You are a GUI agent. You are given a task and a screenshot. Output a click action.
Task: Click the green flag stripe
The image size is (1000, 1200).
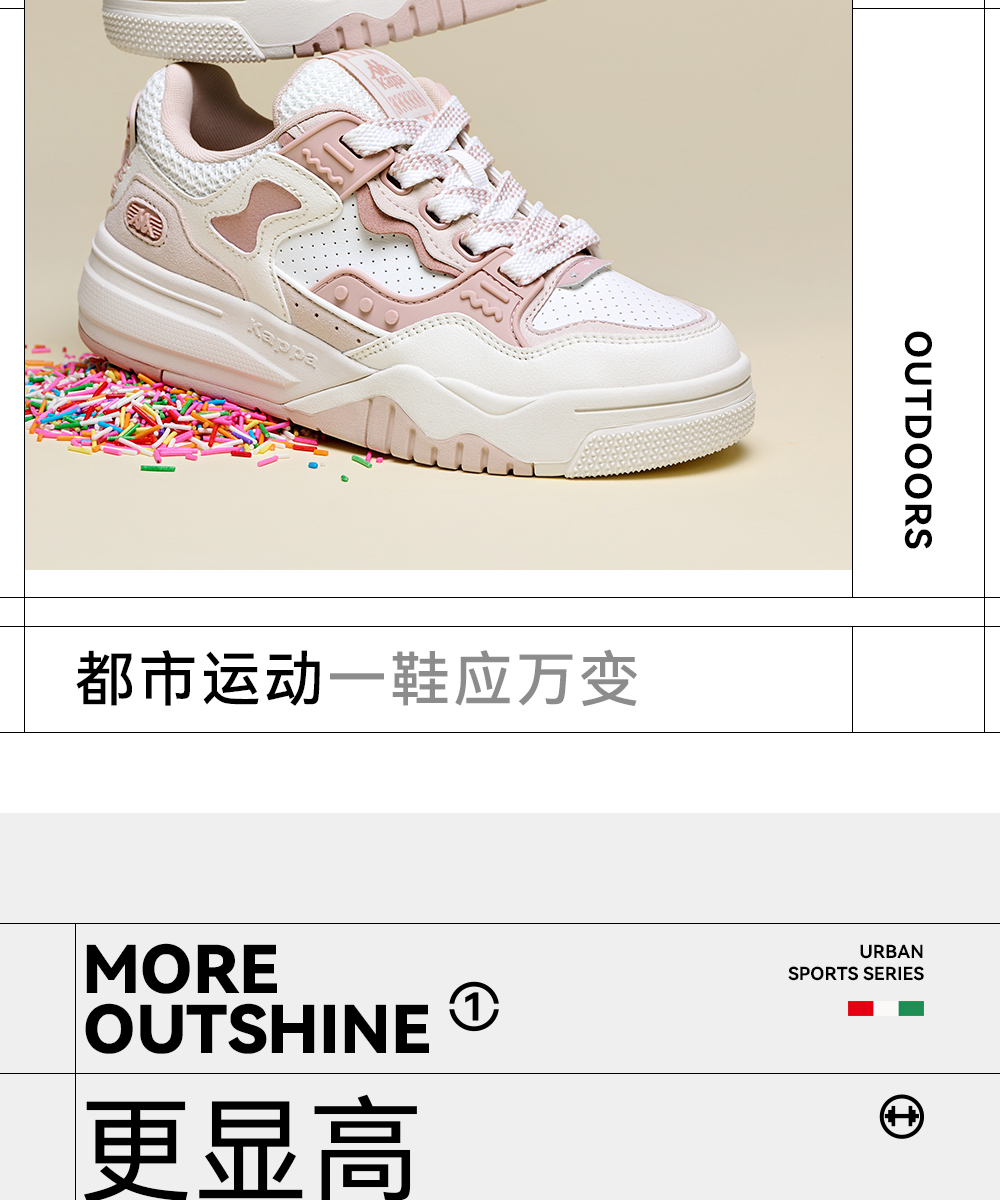(911, 1008)
